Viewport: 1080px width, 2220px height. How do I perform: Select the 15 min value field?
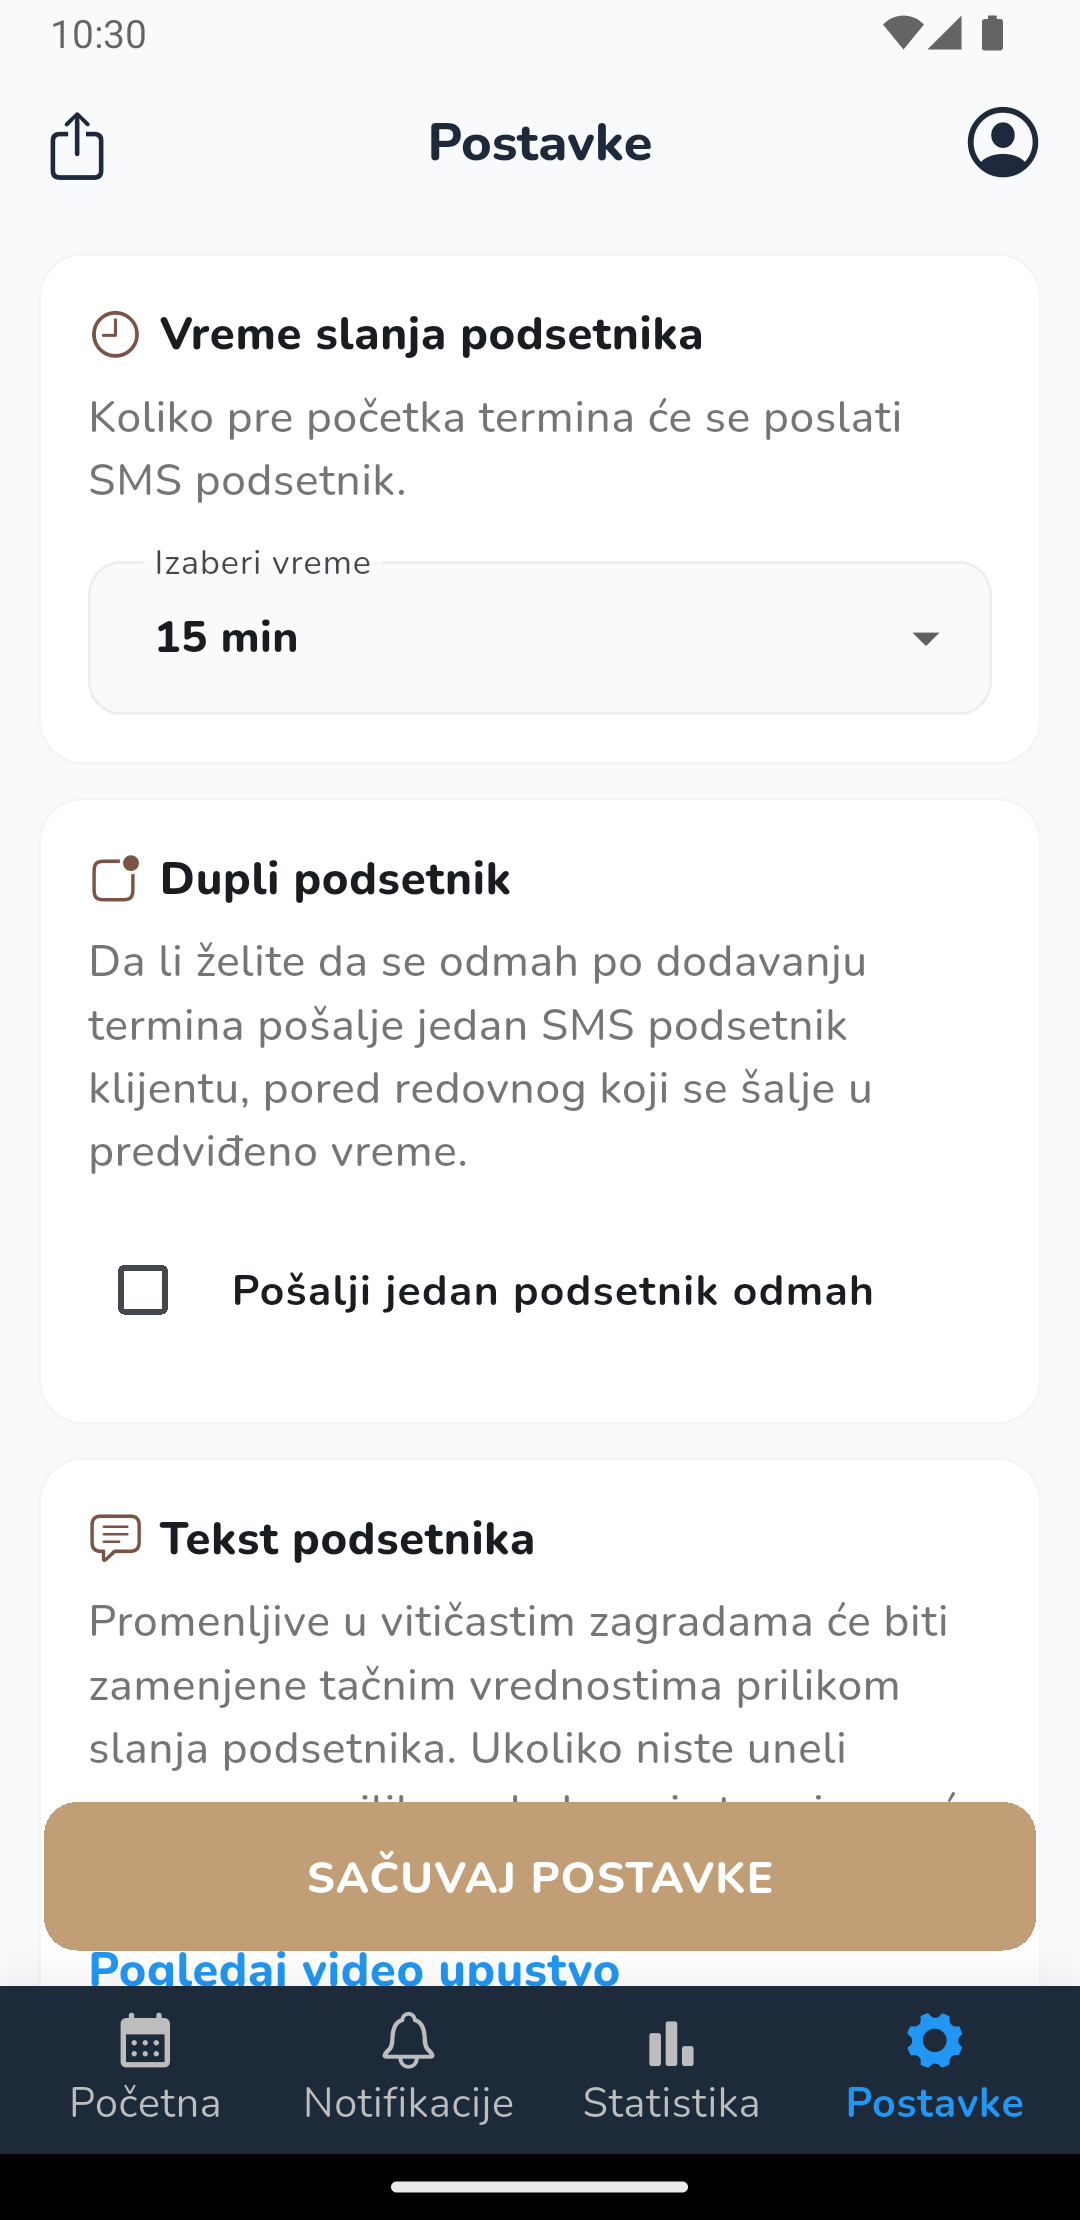227,638
